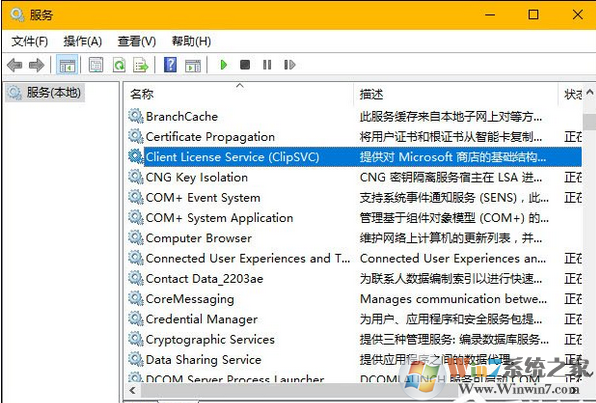Image resolution: width=596 pixels, height=403 pixels.
Task: Open the 操作(A) menu
Action: click(82, 41)
